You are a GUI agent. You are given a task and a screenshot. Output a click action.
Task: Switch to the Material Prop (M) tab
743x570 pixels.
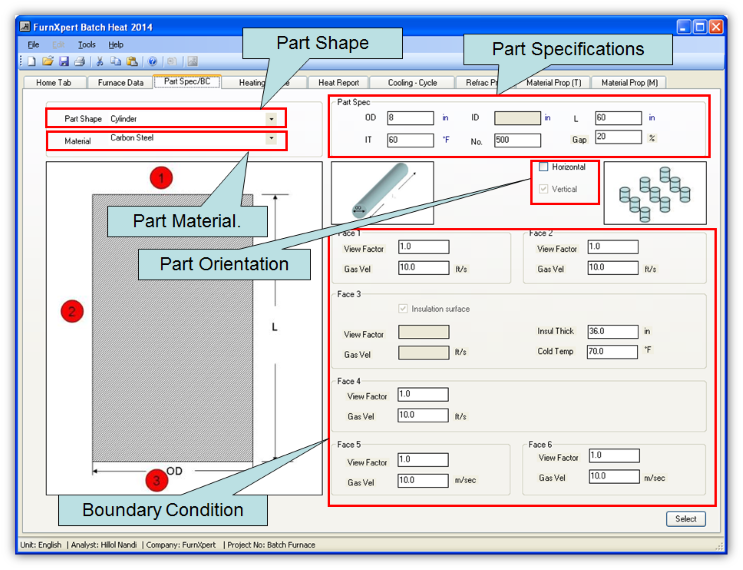[x=629, y=82]
